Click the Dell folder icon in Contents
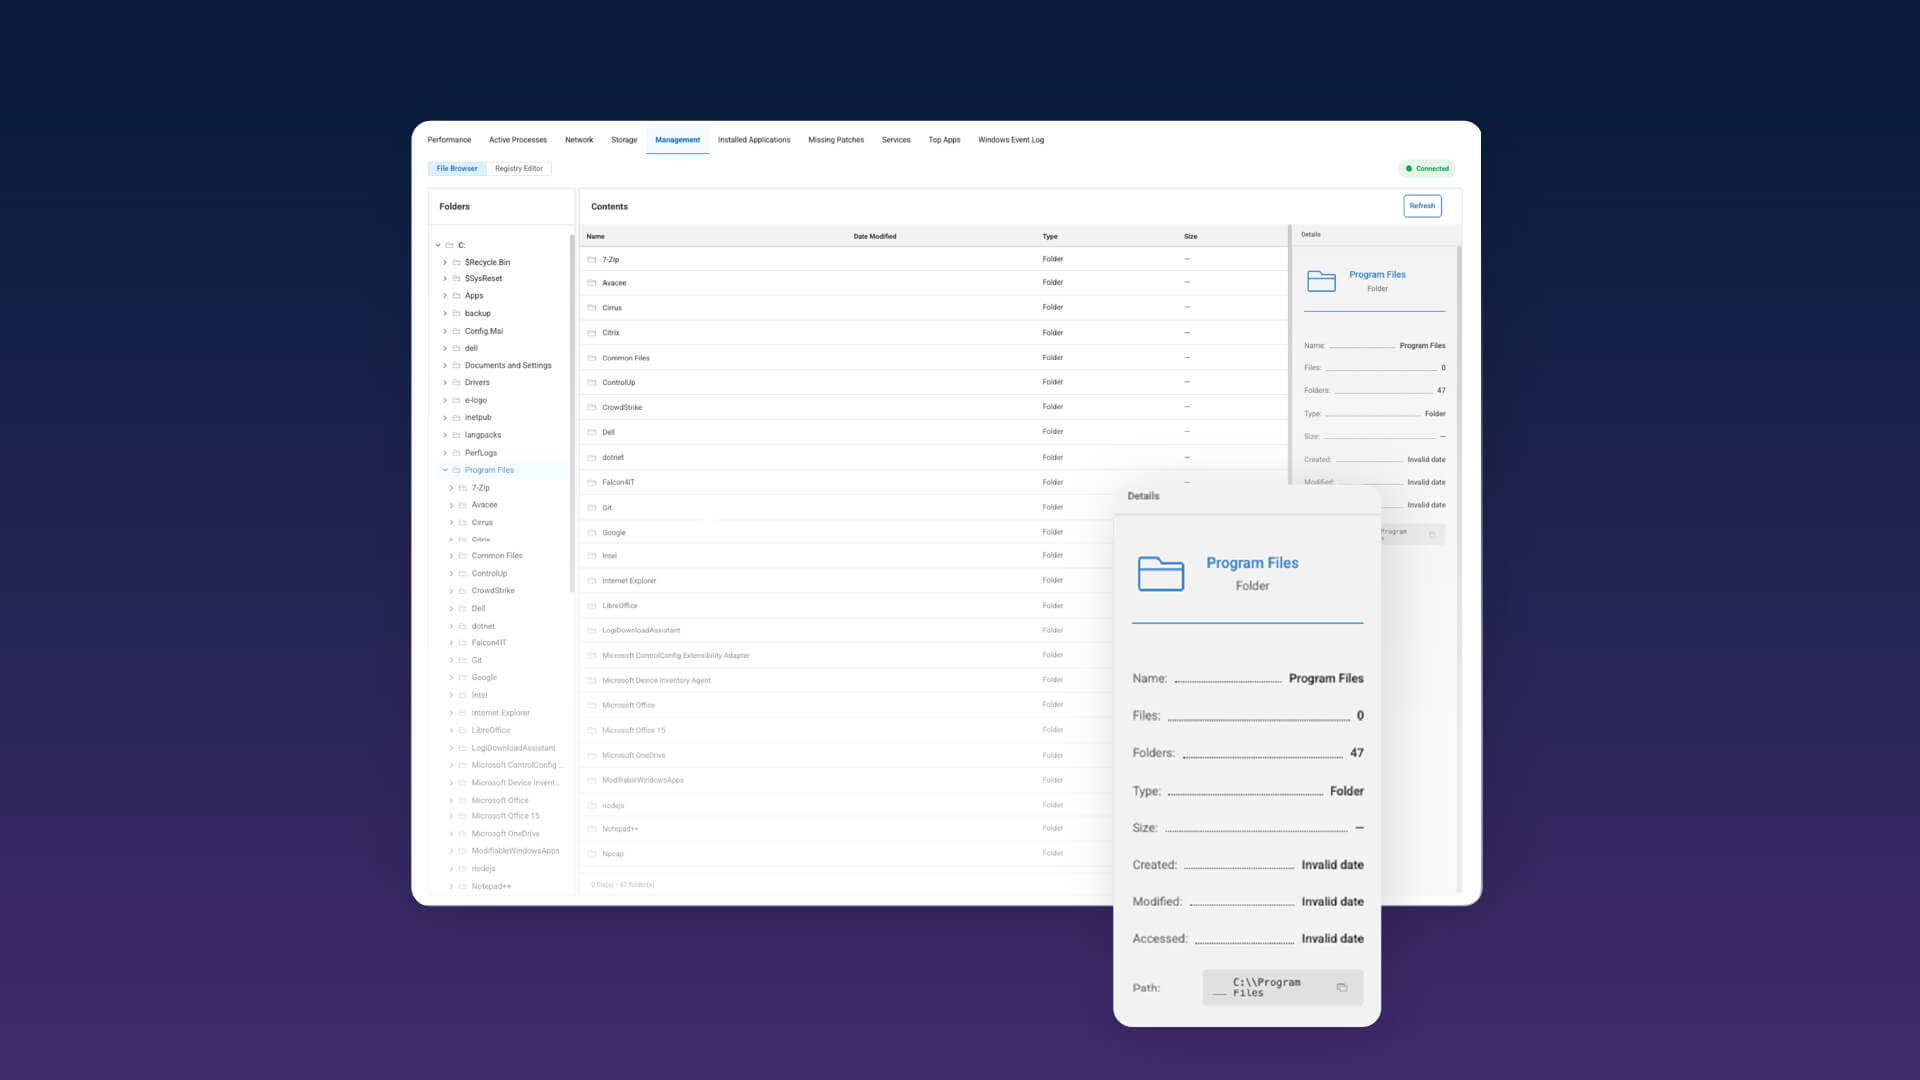Image resolution: width=1920 pixels, height=1080 pixels. [x=592, y=432]
